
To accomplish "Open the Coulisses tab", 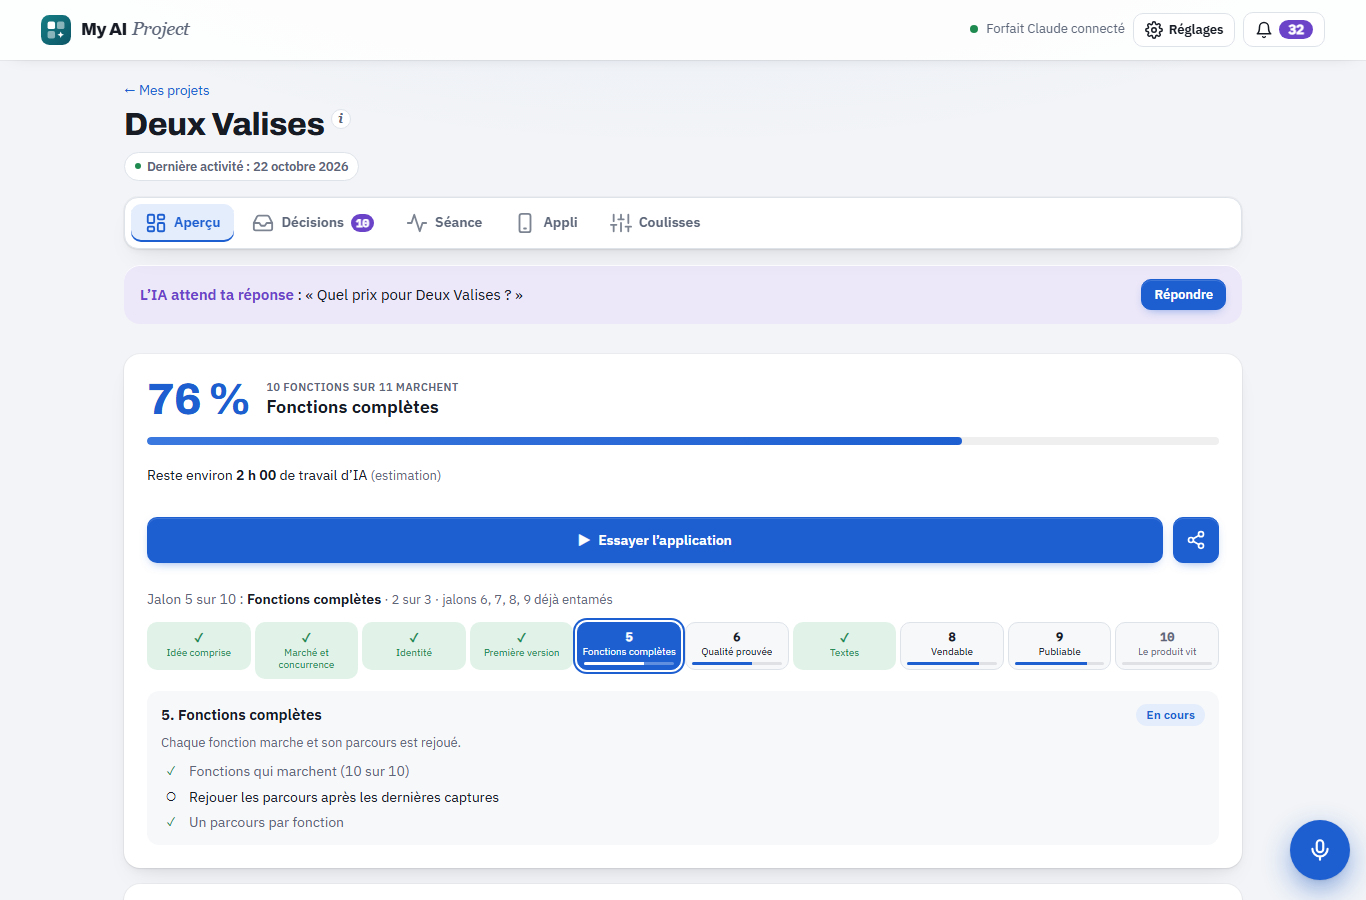I will [655, 223].
